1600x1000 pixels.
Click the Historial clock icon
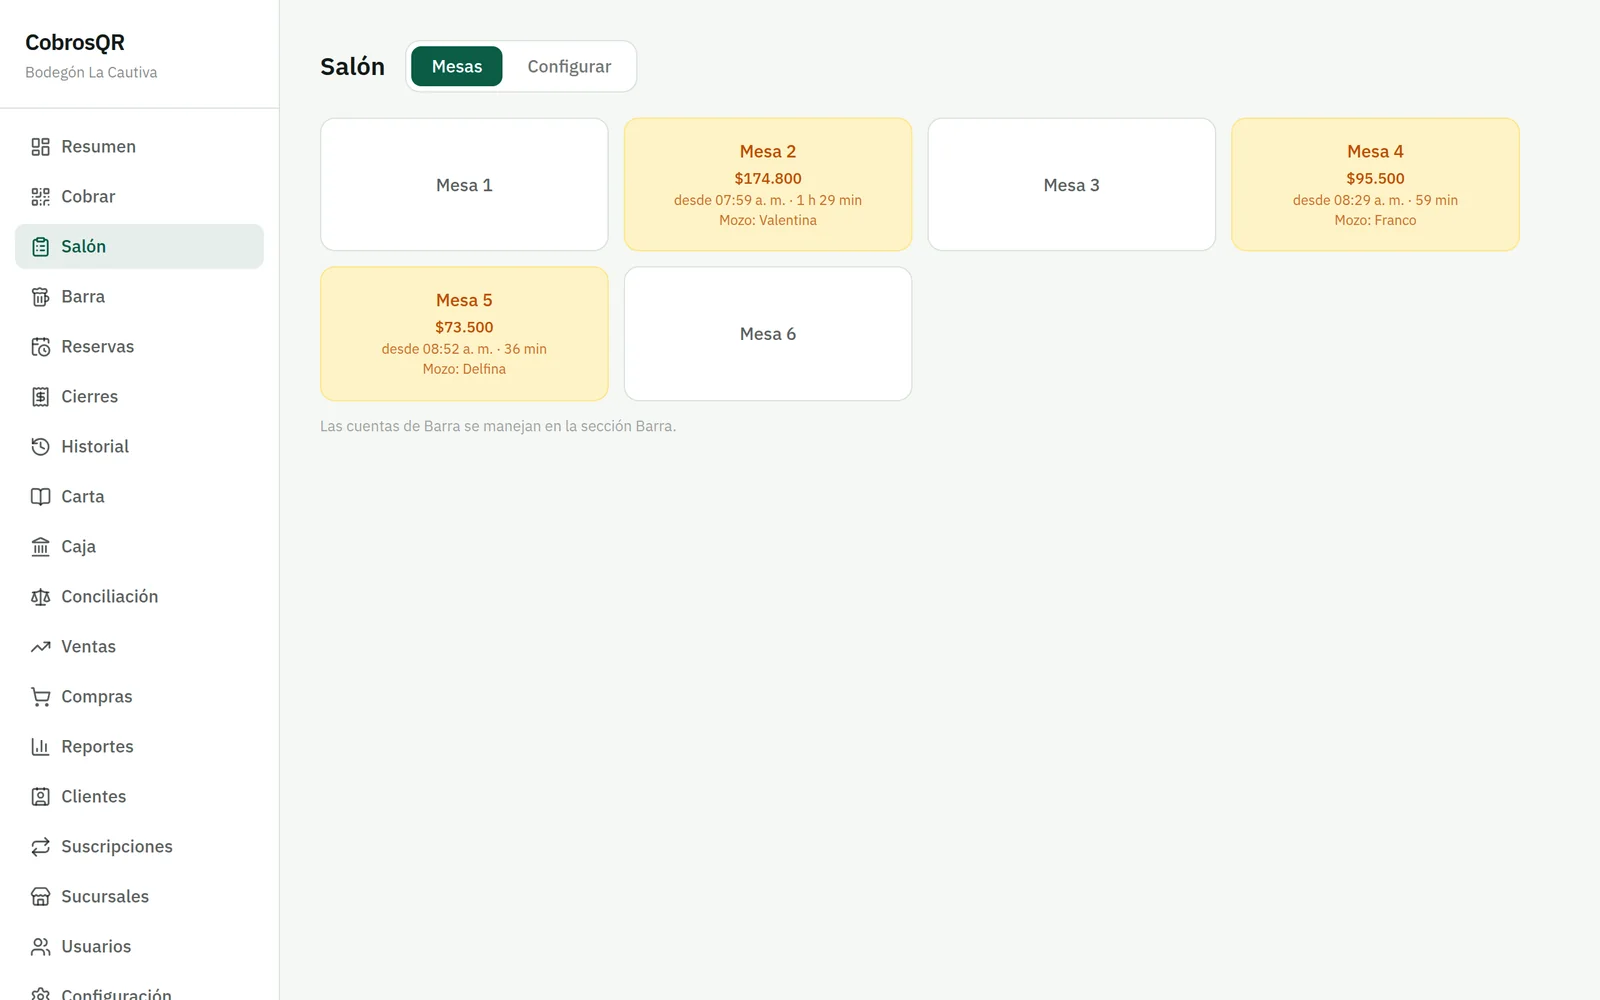(40, 447)
